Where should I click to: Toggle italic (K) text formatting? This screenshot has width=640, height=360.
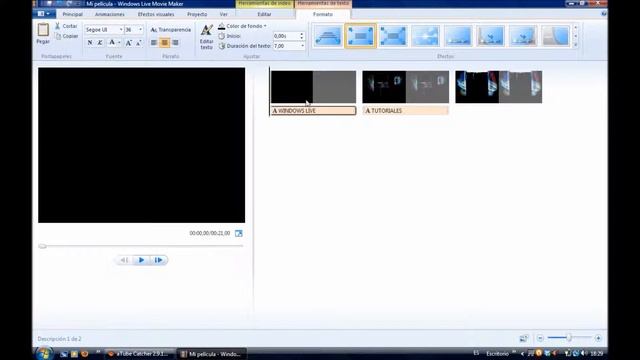tap(100, 42)
